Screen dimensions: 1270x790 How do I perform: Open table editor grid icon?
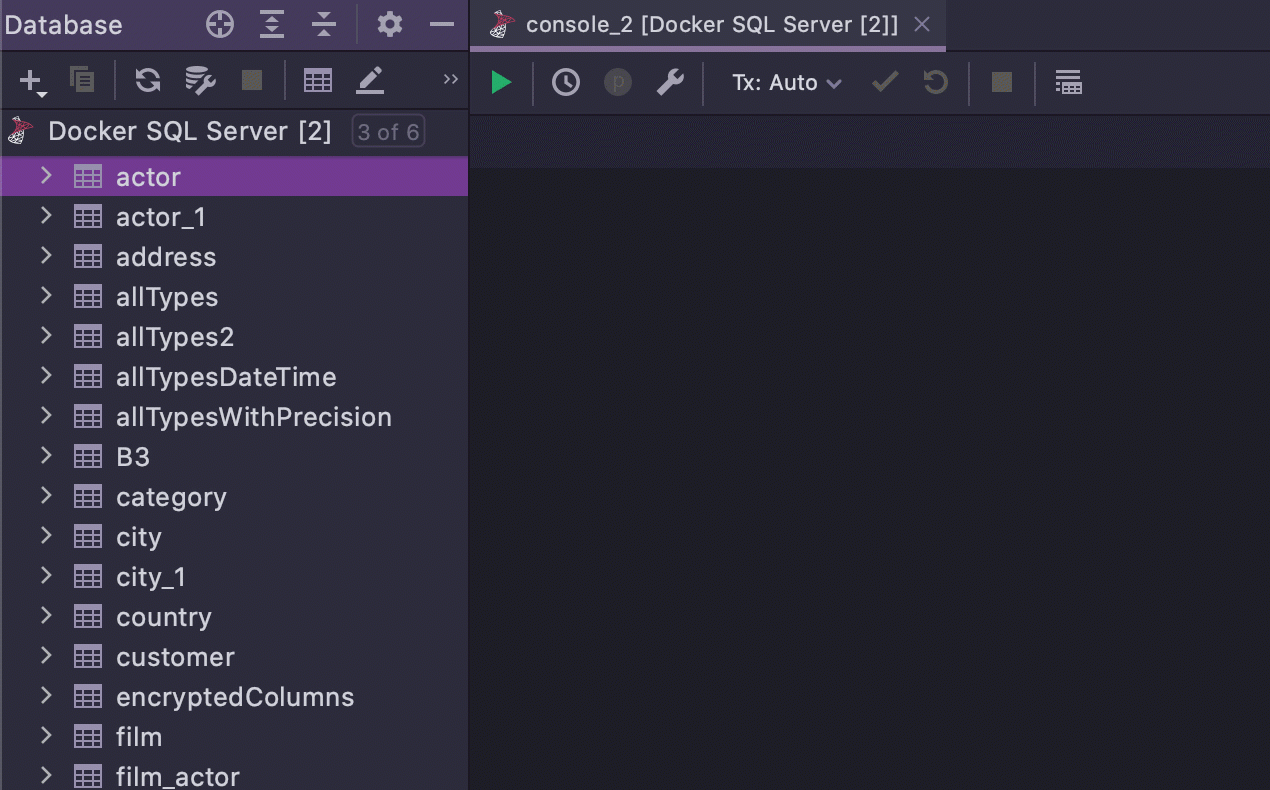pos(318,81)
